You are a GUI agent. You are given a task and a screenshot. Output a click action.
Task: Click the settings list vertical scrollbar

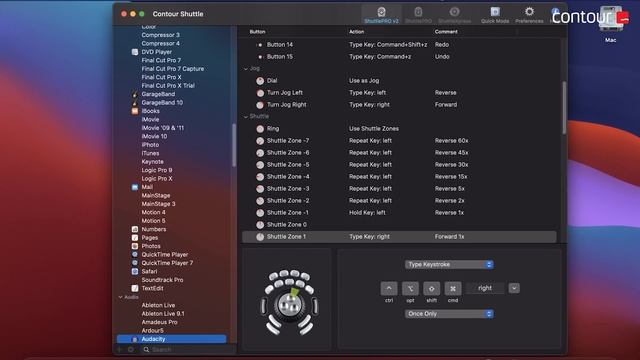click(x=564, y=108)
